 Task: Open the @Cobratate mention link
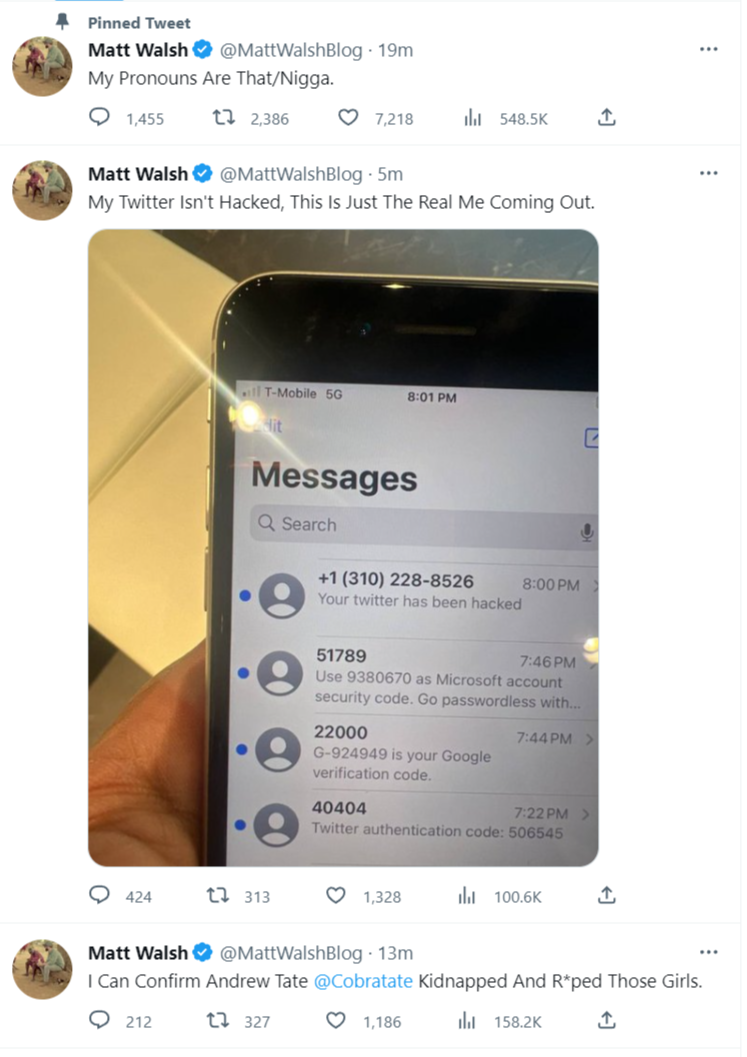click(x=363, y=981)
